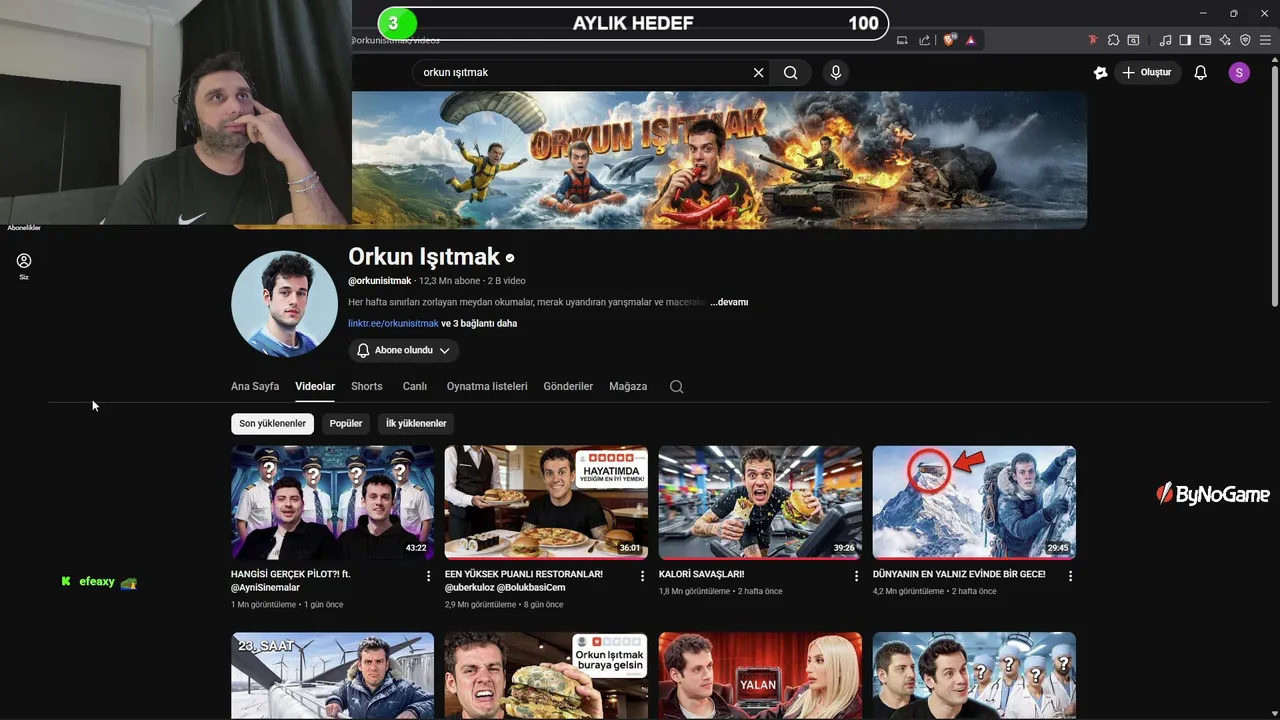
Task: Switch to the Shorts tab
Action: pos(367,386)
